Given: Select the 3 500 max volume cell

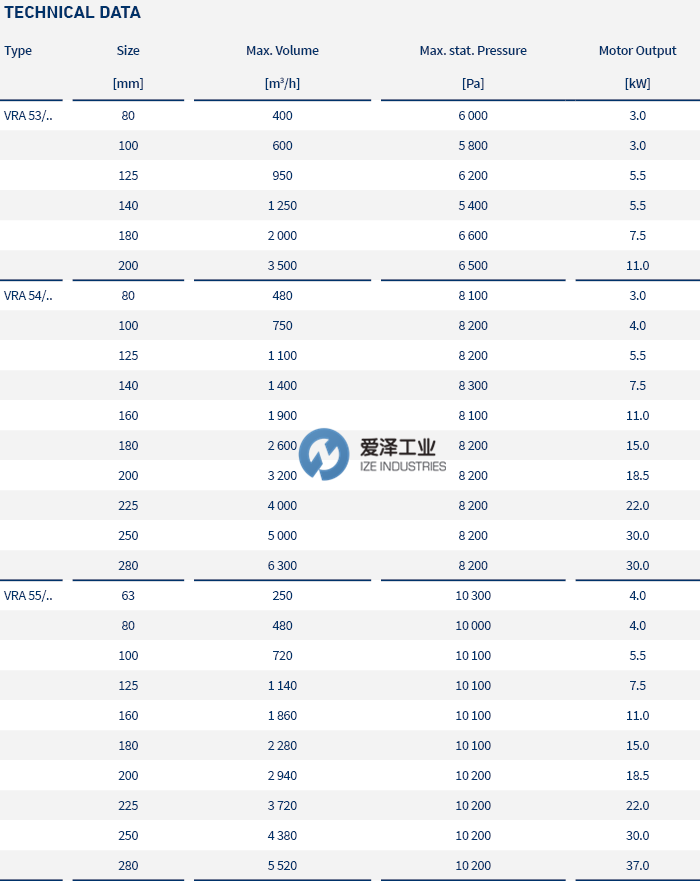Looking at the screenshot, I should (282, 266).
